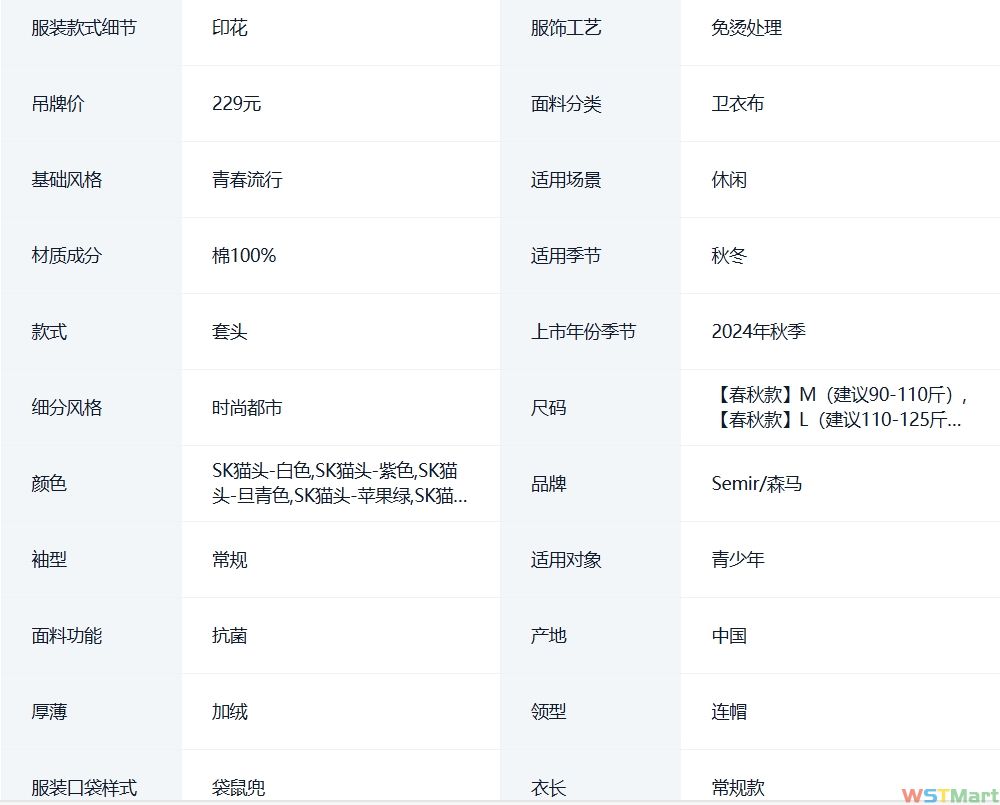Image resolution: width=1000 pixels, height=805 pixels.
Task: Click the 服饰工艺 value 免烫处理
Action: click(x=746, y=28)
